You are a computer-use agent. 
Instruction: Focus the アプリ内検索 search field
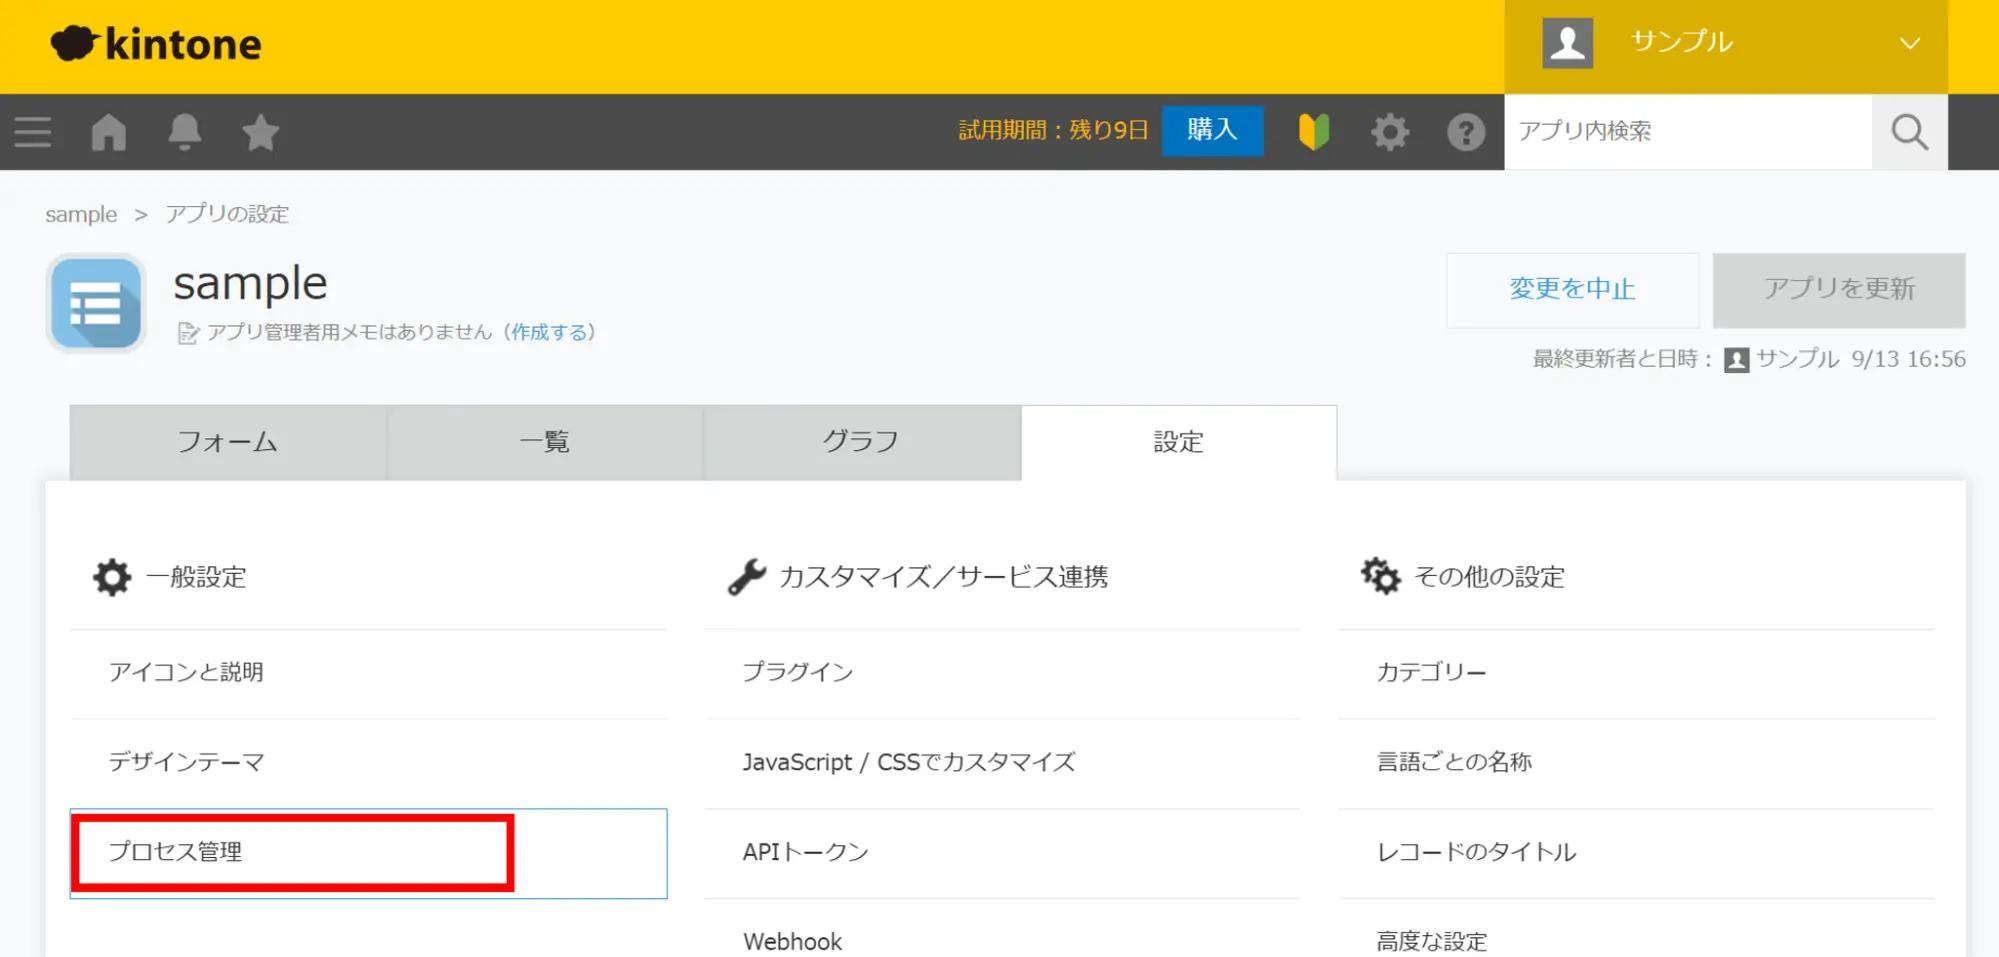[x=1687, y=132]
